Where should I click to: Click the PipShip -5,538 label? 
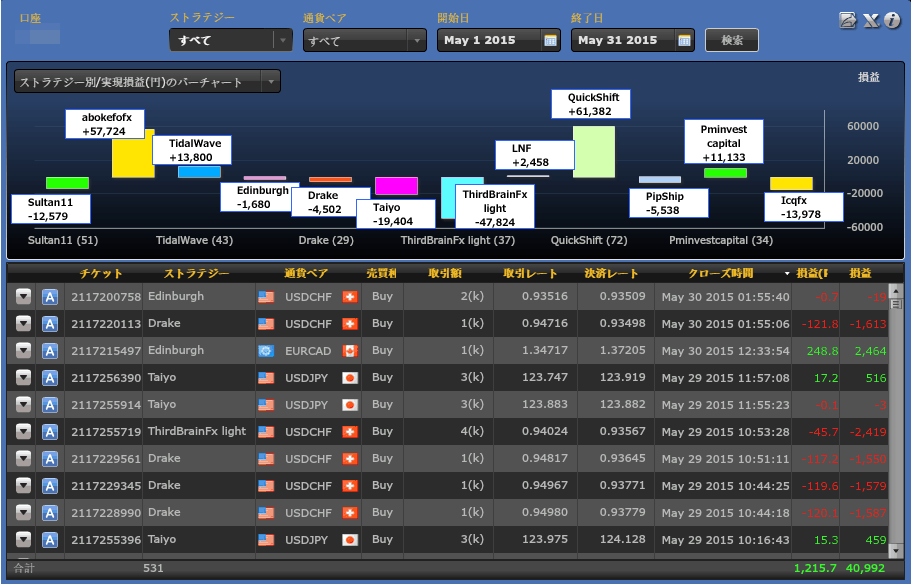click(669, 203)
